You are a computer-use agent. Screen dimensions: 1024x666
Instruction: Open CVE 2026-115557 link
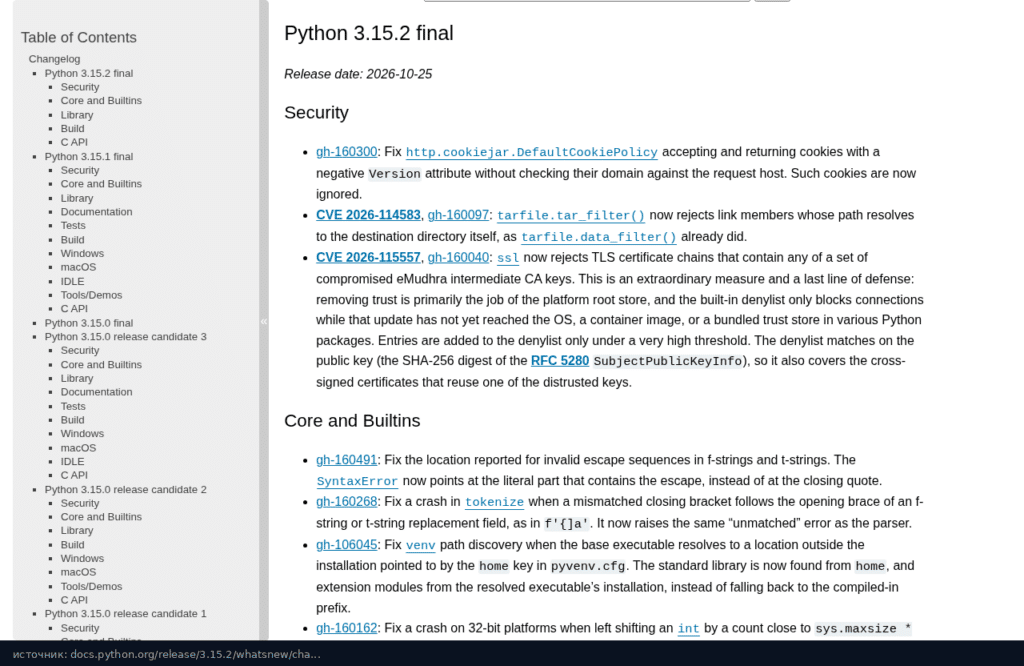[x=368, y=257]
